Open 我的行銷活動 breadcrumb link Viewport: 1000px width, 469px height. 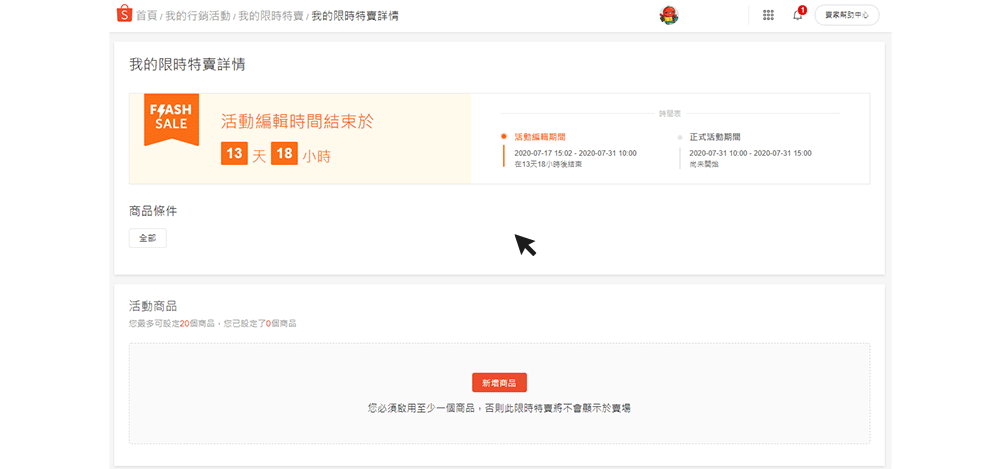coord(197,16)
